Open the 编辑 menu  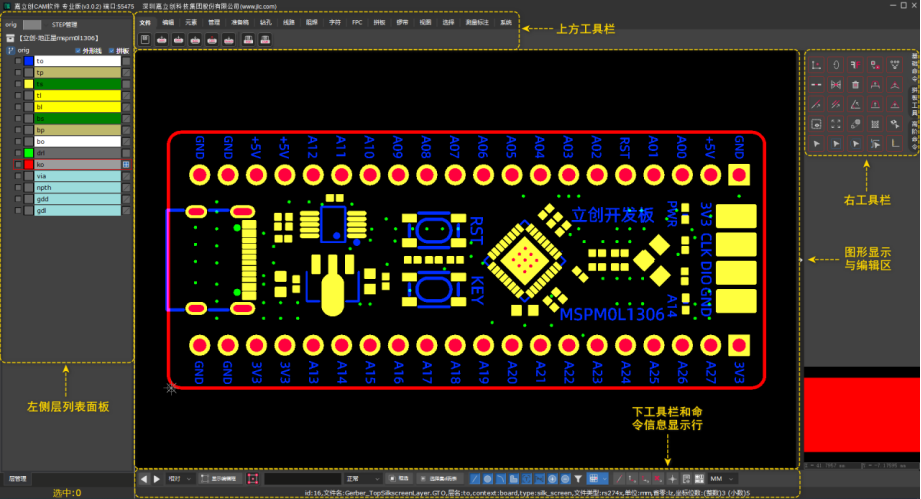[x=168, y=22]
